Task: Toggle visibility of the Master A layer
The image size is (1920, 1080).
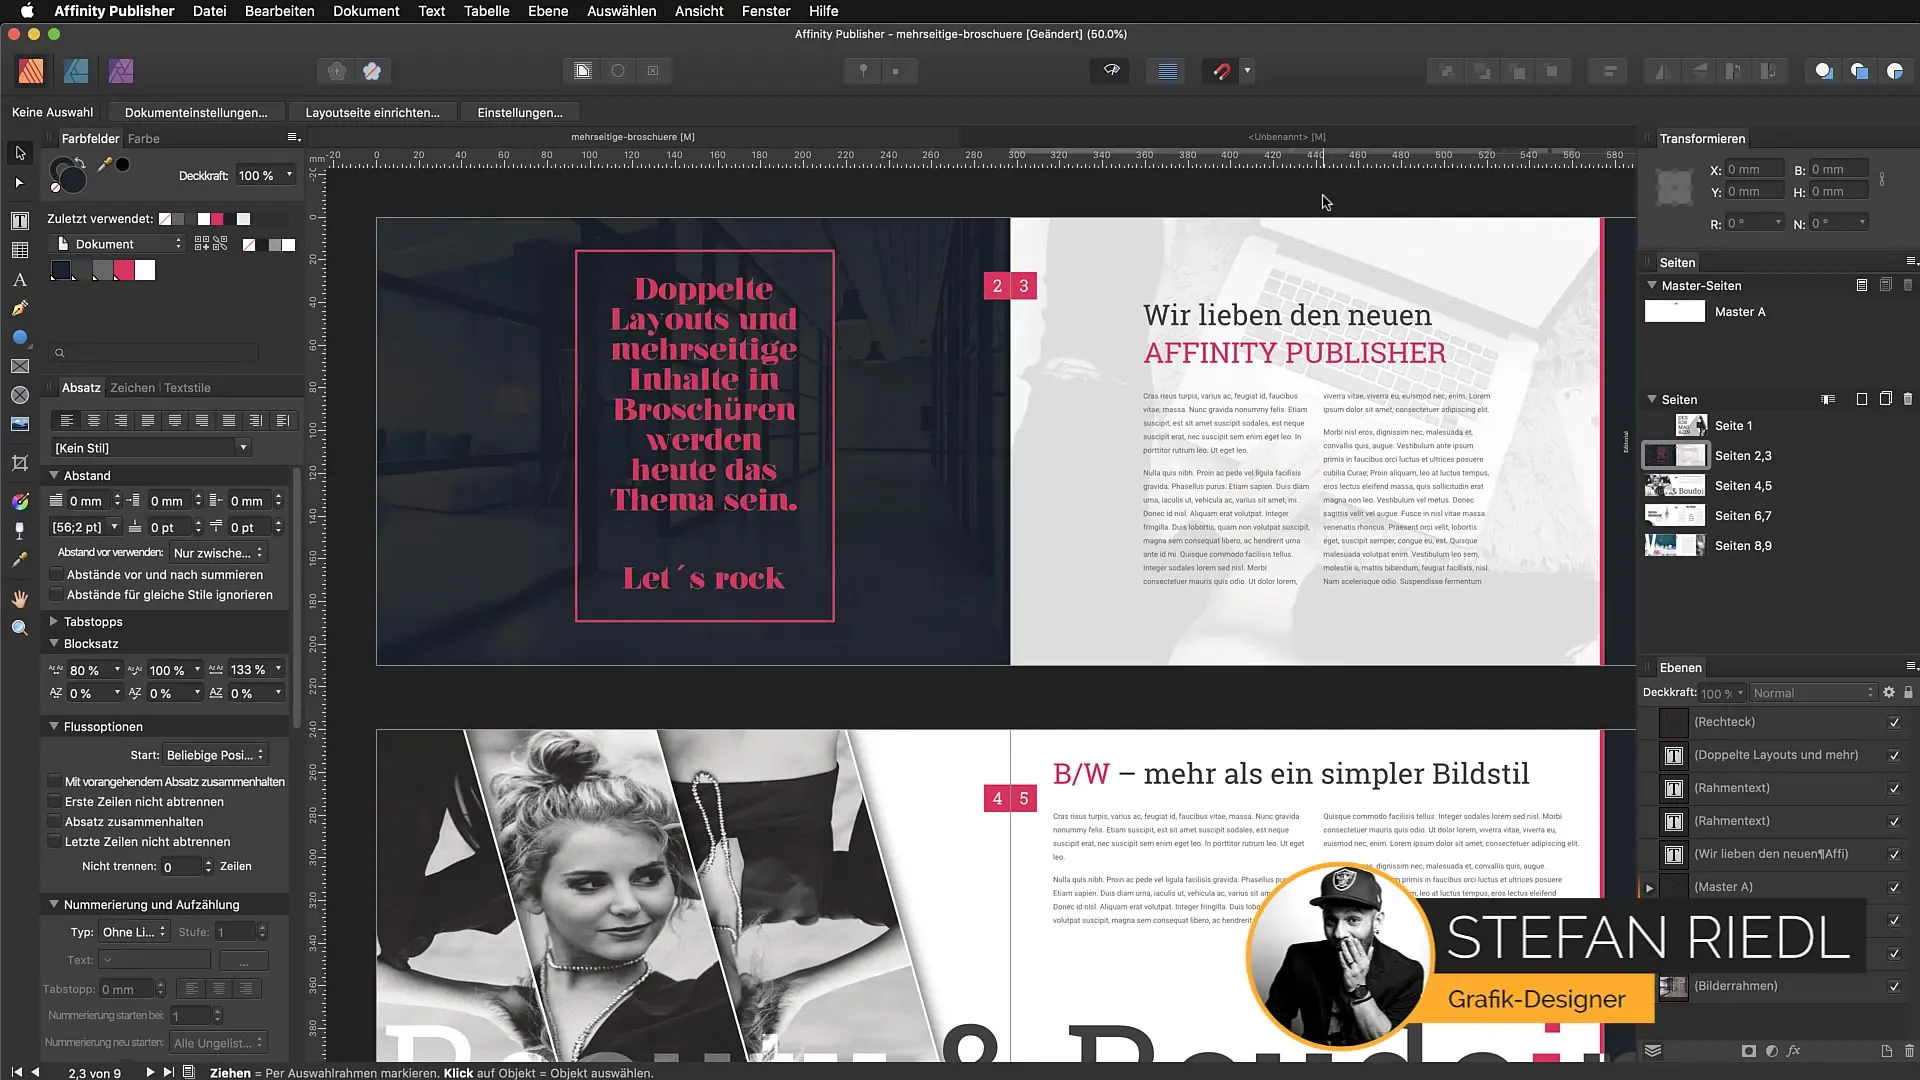Action: pos(1894,887)
